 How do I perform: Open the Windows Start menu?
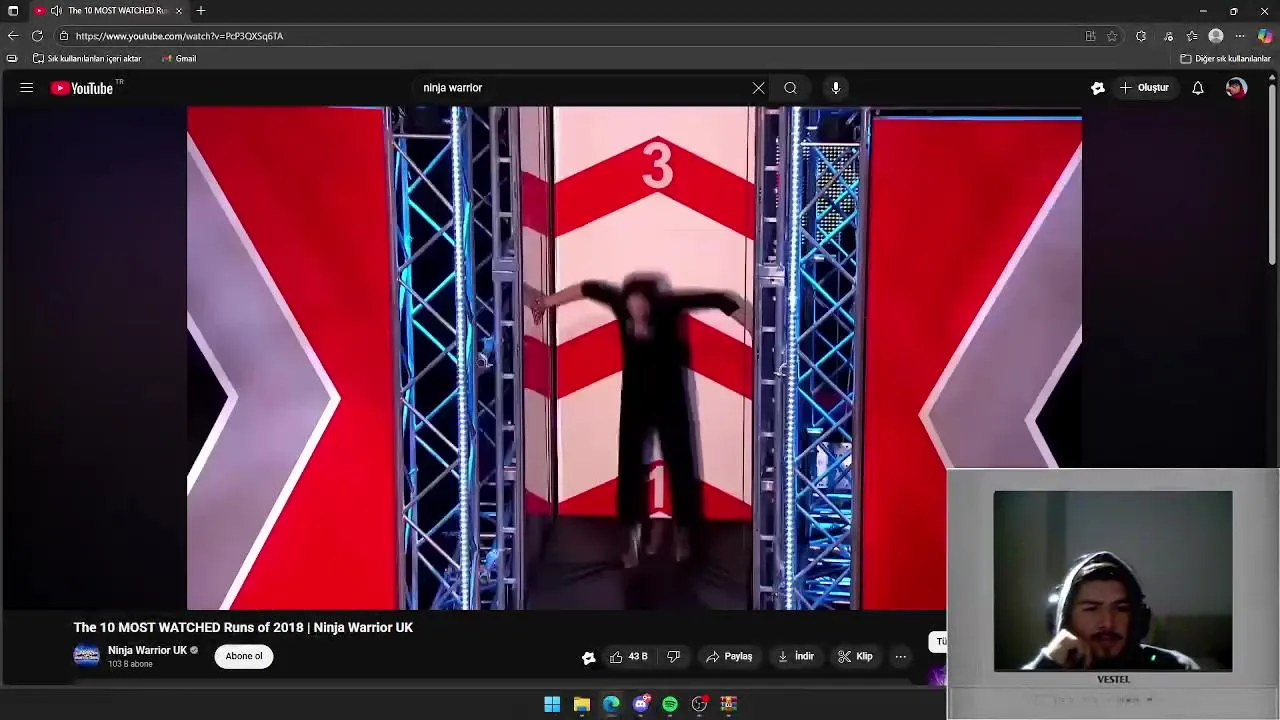point(552,704)
